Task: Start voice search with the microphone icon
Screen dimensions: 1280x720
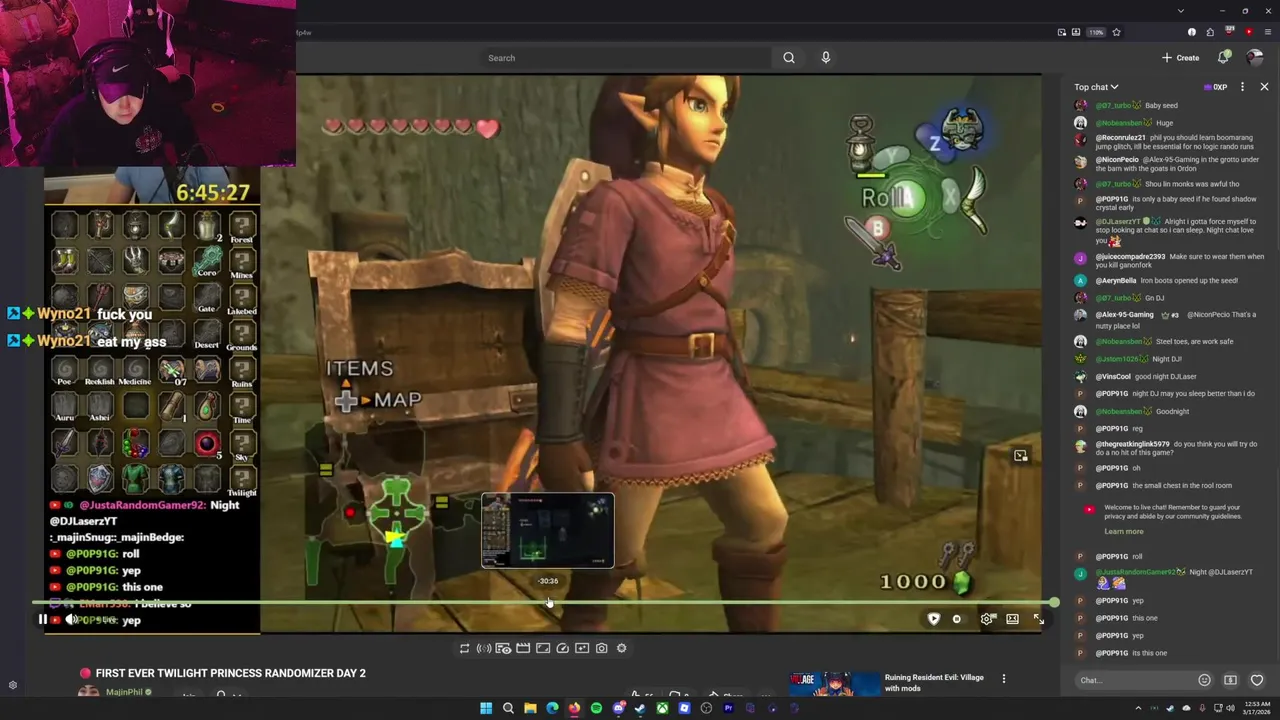Action: click(826, 58)
